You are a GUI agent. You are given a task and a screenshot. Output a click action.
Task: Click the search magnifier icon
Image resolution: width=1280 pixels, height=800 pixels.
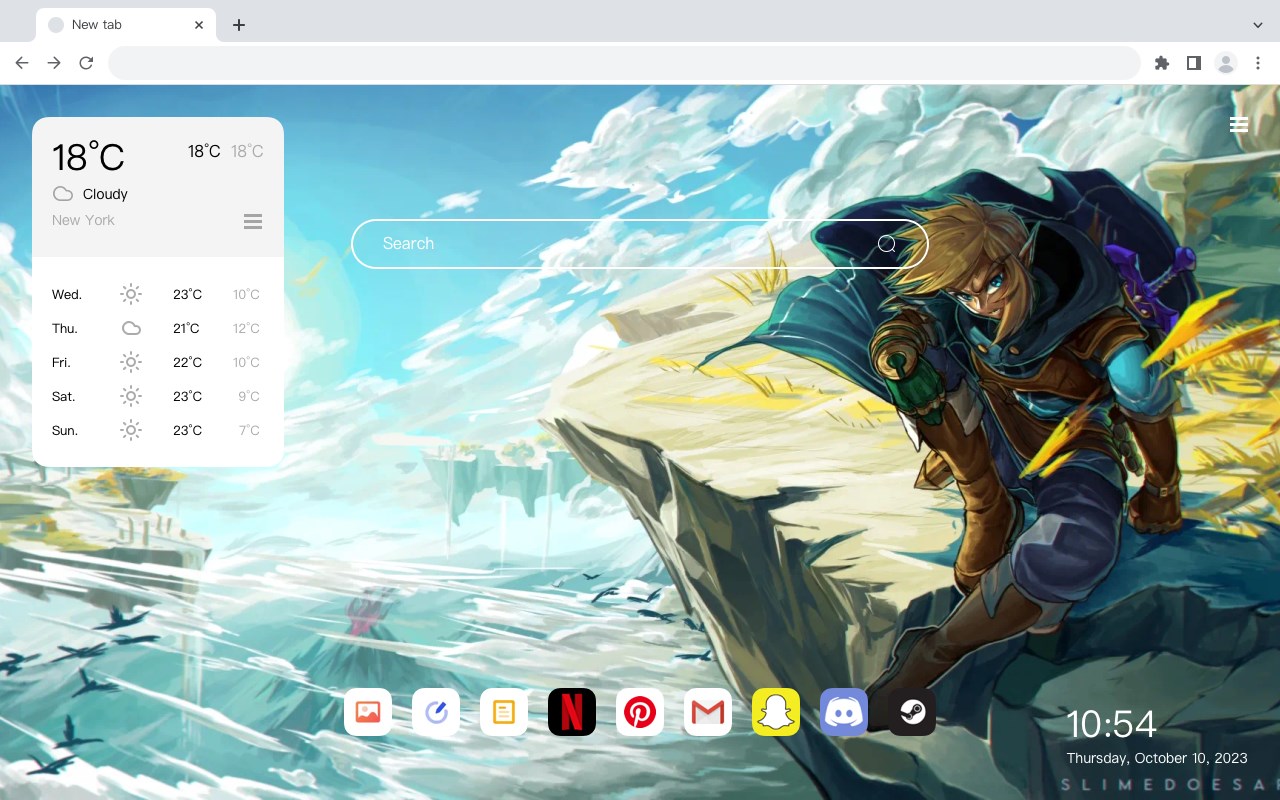click(x=887, y=244)
